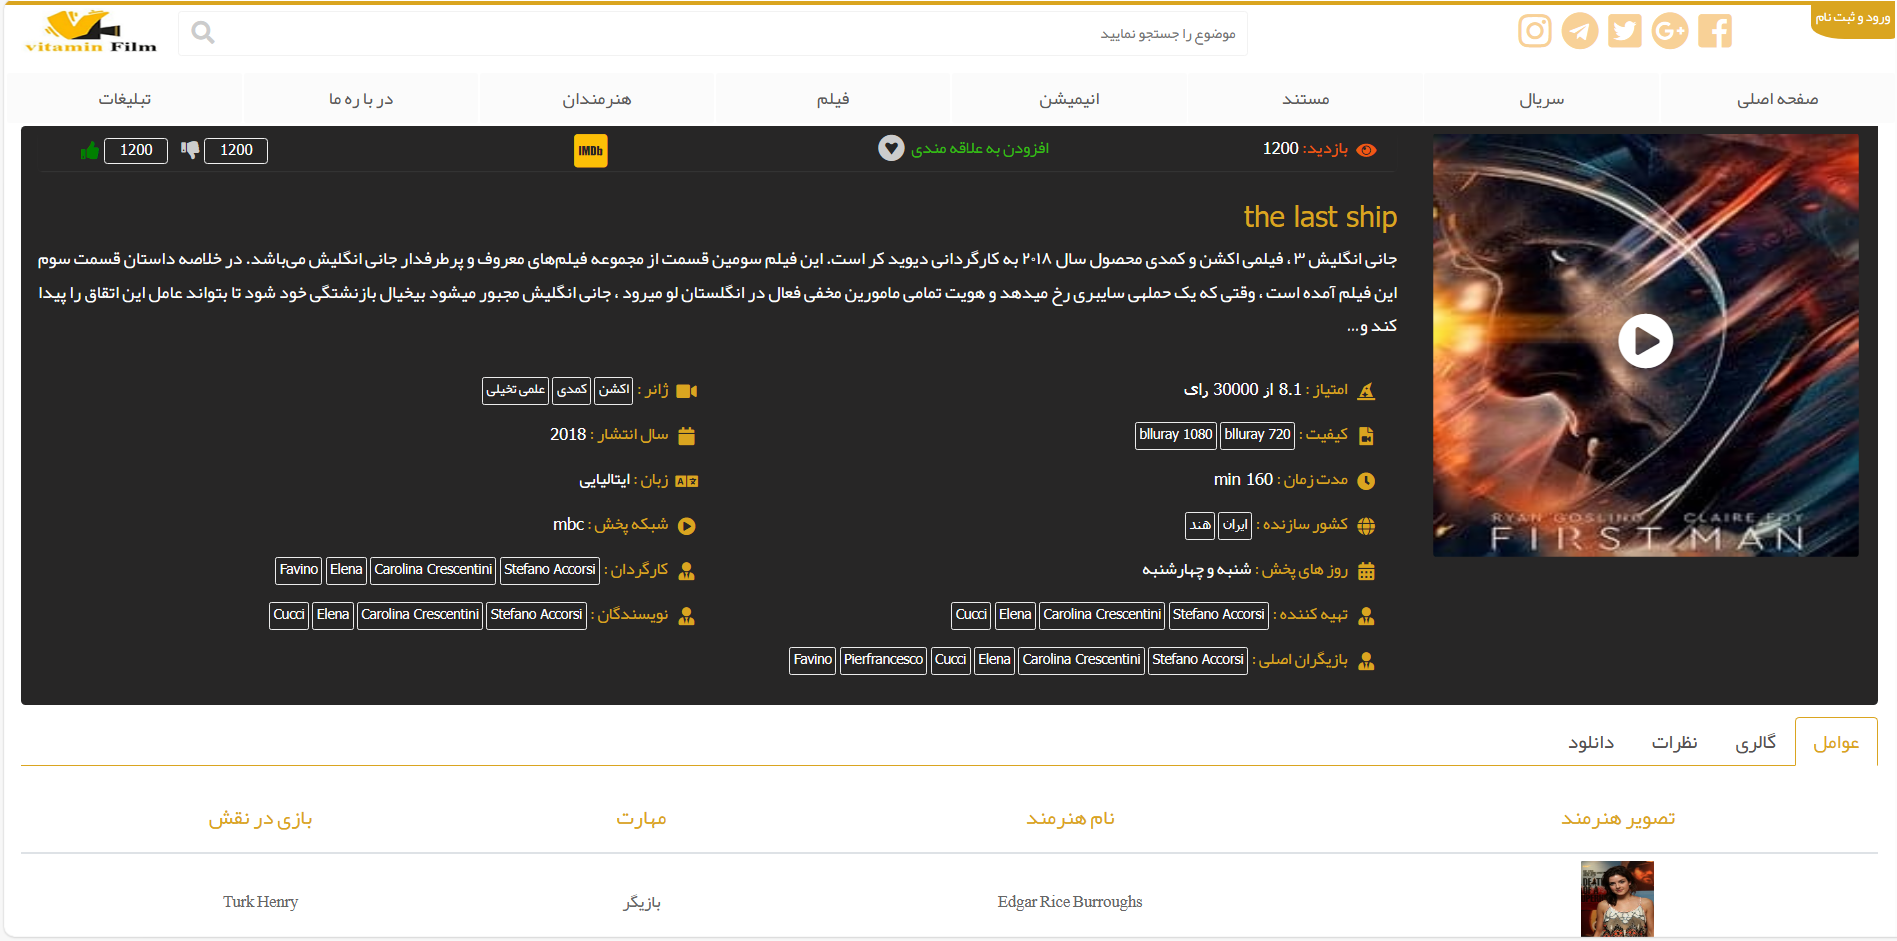Screen dimensions: 1897x941
Task: Click the name Edgar Rice Burroughs
Action: click(x=1070, y=902)
